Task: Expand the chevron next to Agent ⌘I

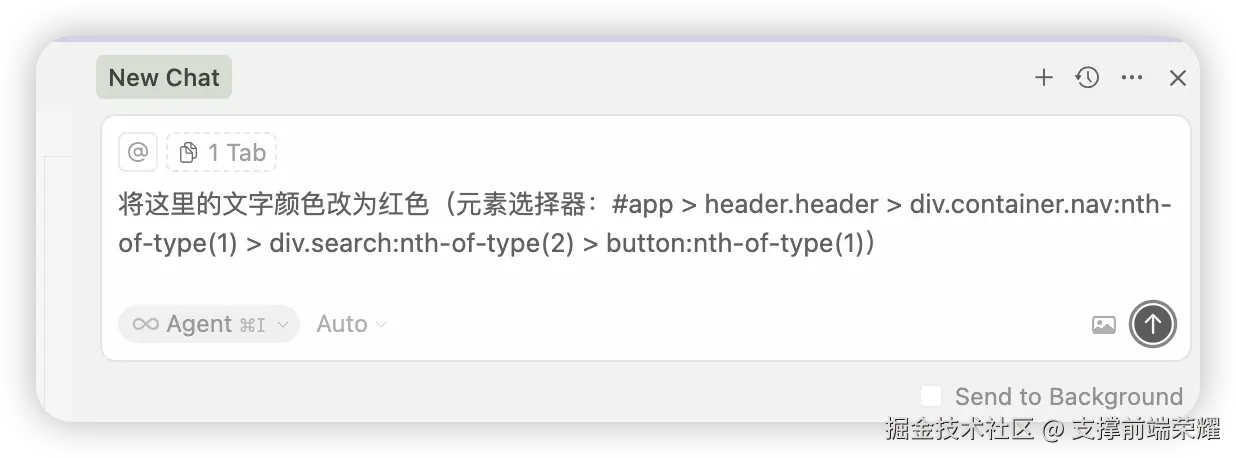Action: click(x=282, y=324)
